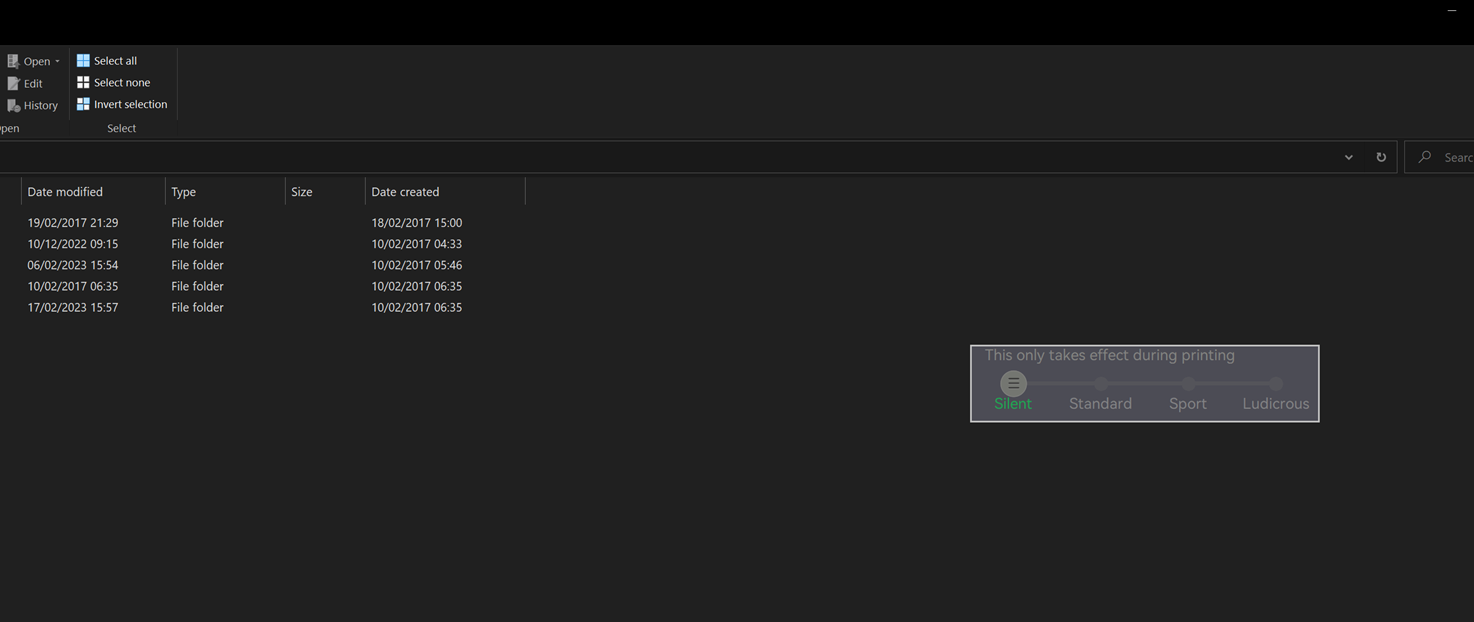
Task: Click the Select all icon
Action: coord(83,60)
